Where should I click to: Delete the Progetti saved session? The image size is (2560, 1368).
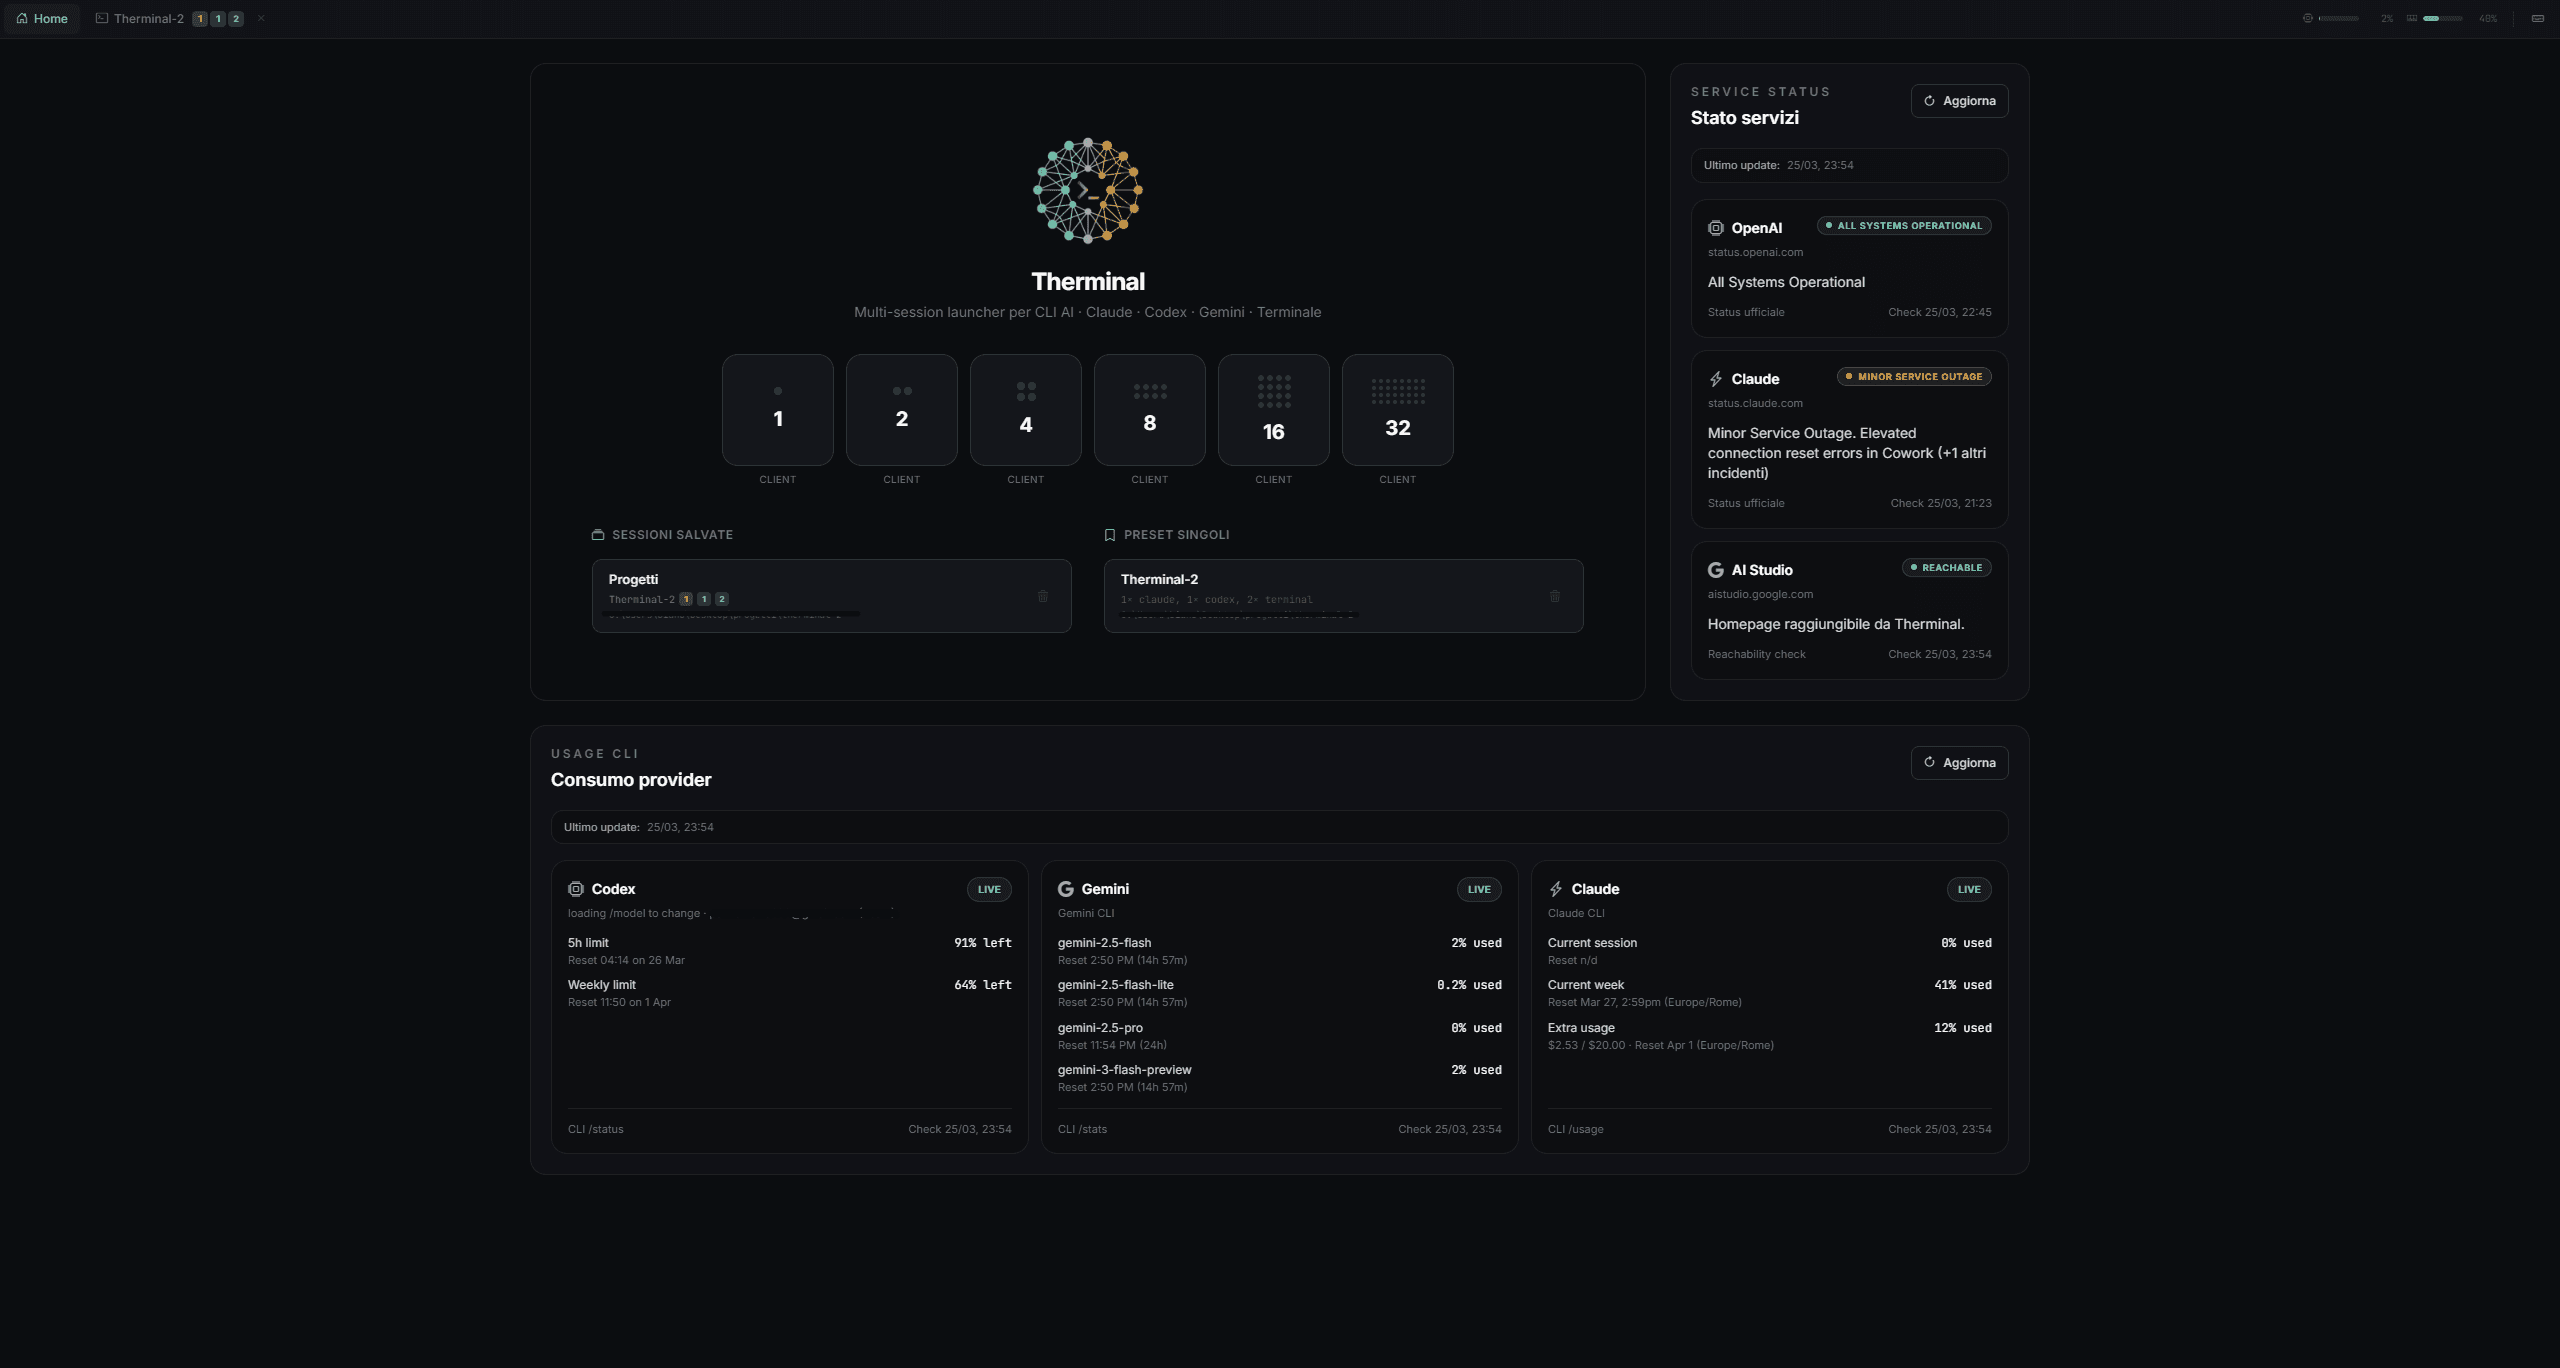click(1042, 596)
